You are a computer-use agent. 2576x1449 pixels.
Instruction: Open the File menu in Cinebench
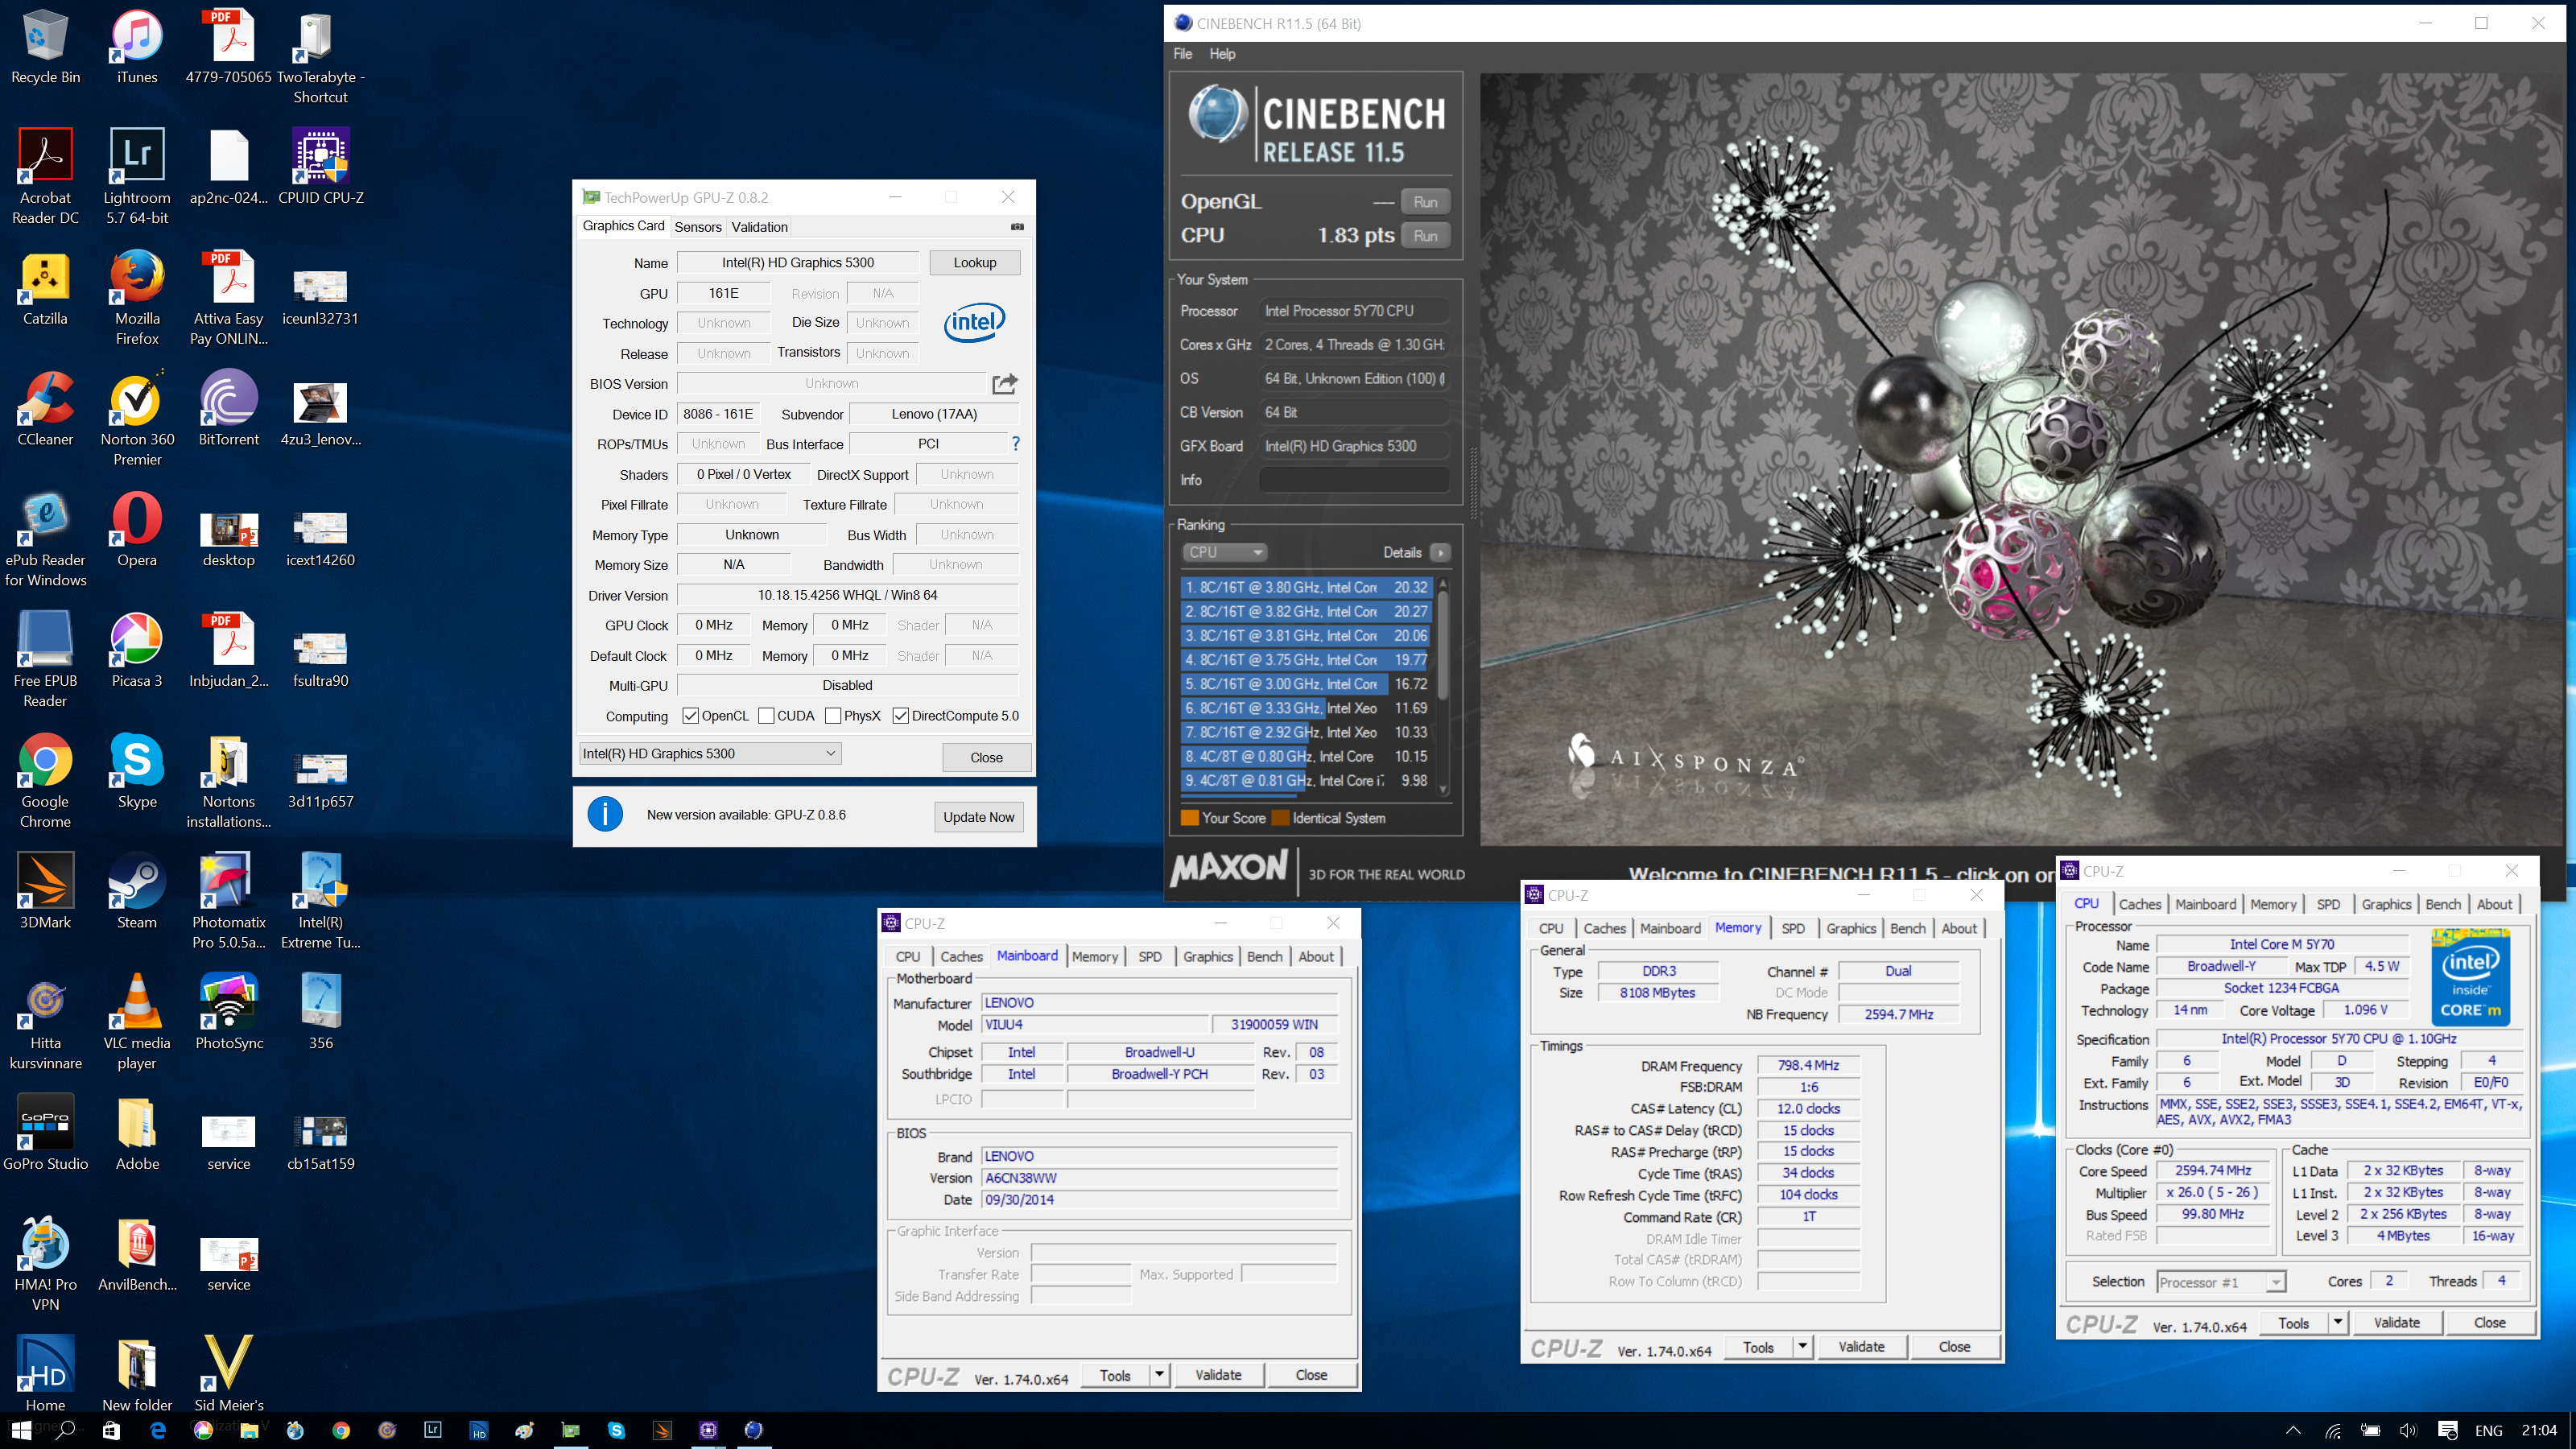[1182, 54]
